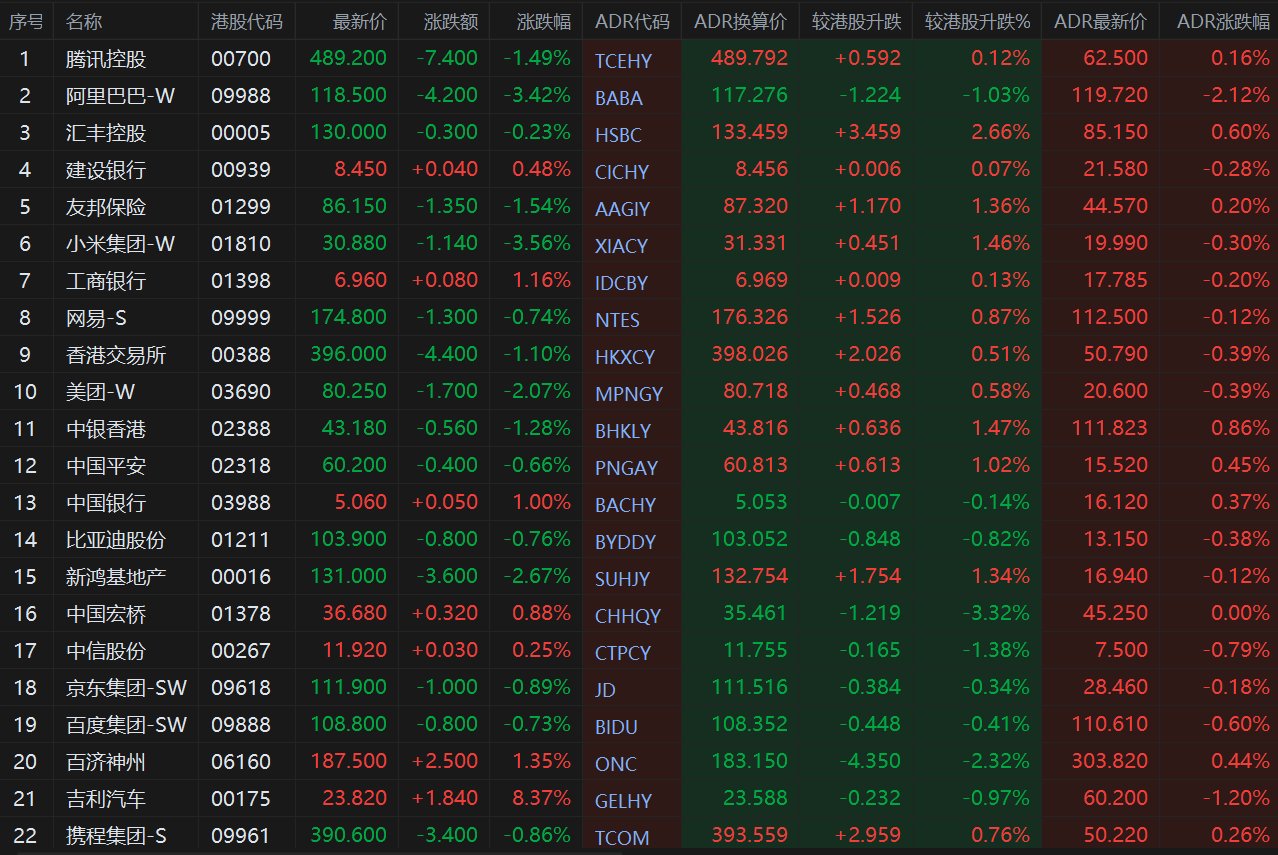Click the 较港股升跌 column header
The image size is (1278, 855).
pyautogui.click(x=856, y=21)
